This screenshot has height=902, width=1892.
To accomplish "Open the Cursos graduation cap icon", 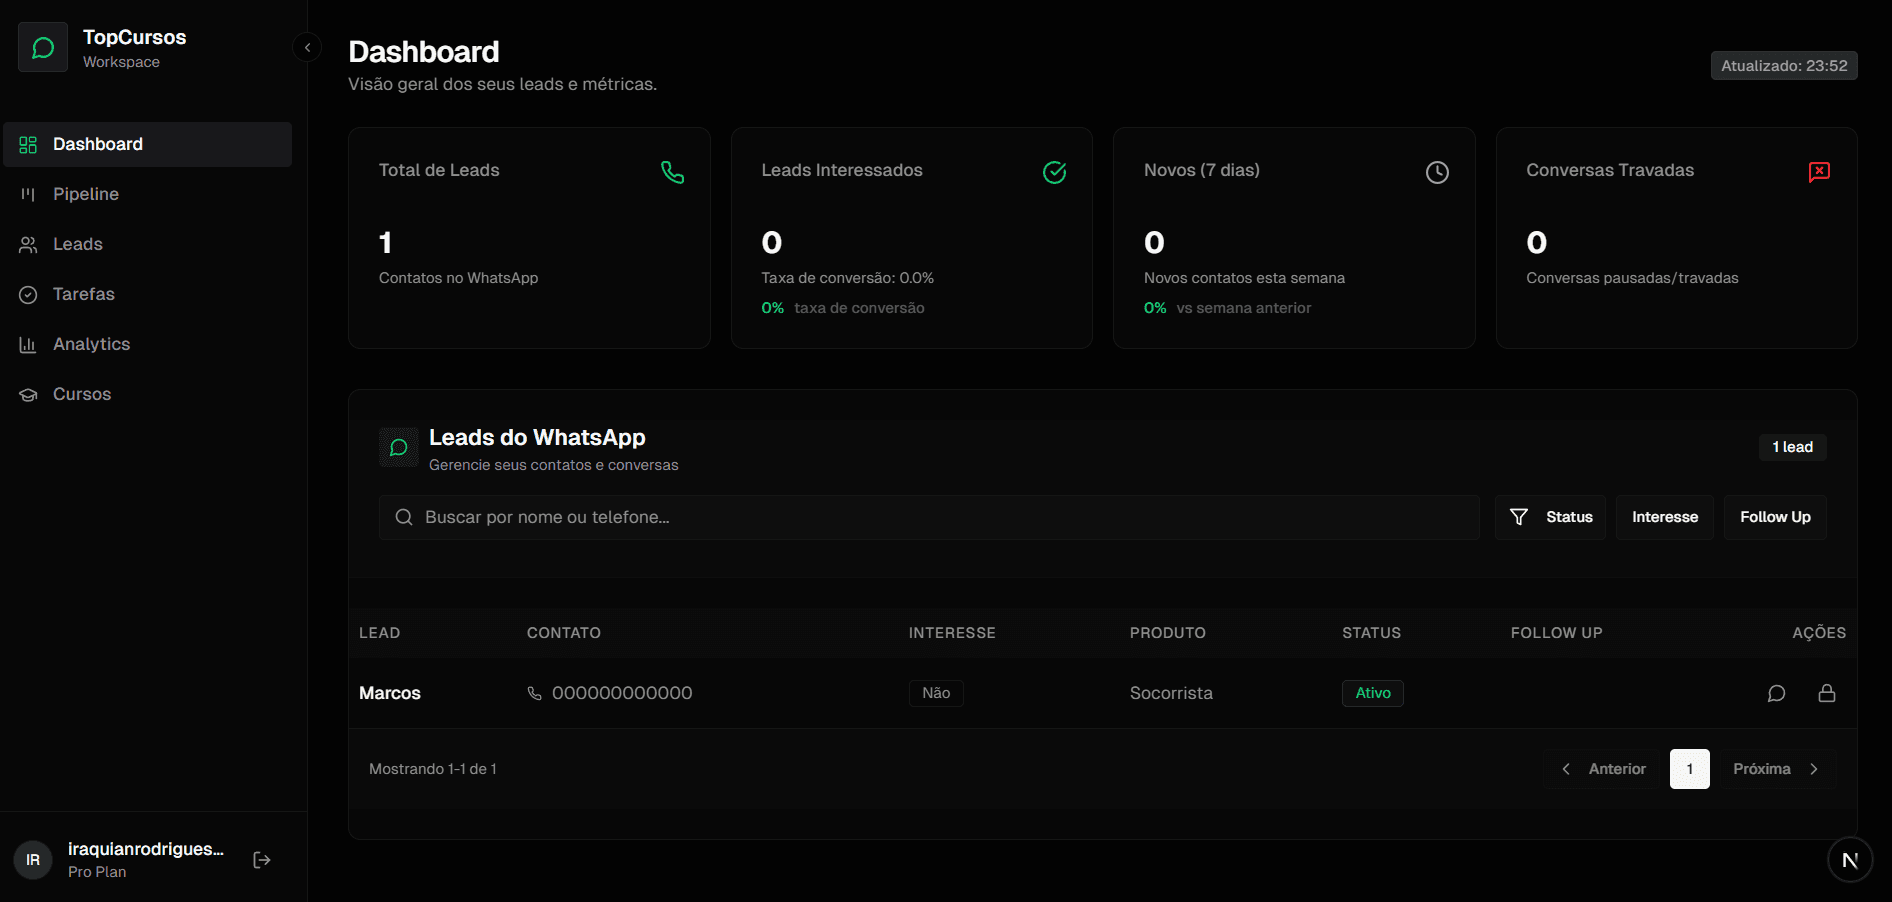I will point(30,394).
